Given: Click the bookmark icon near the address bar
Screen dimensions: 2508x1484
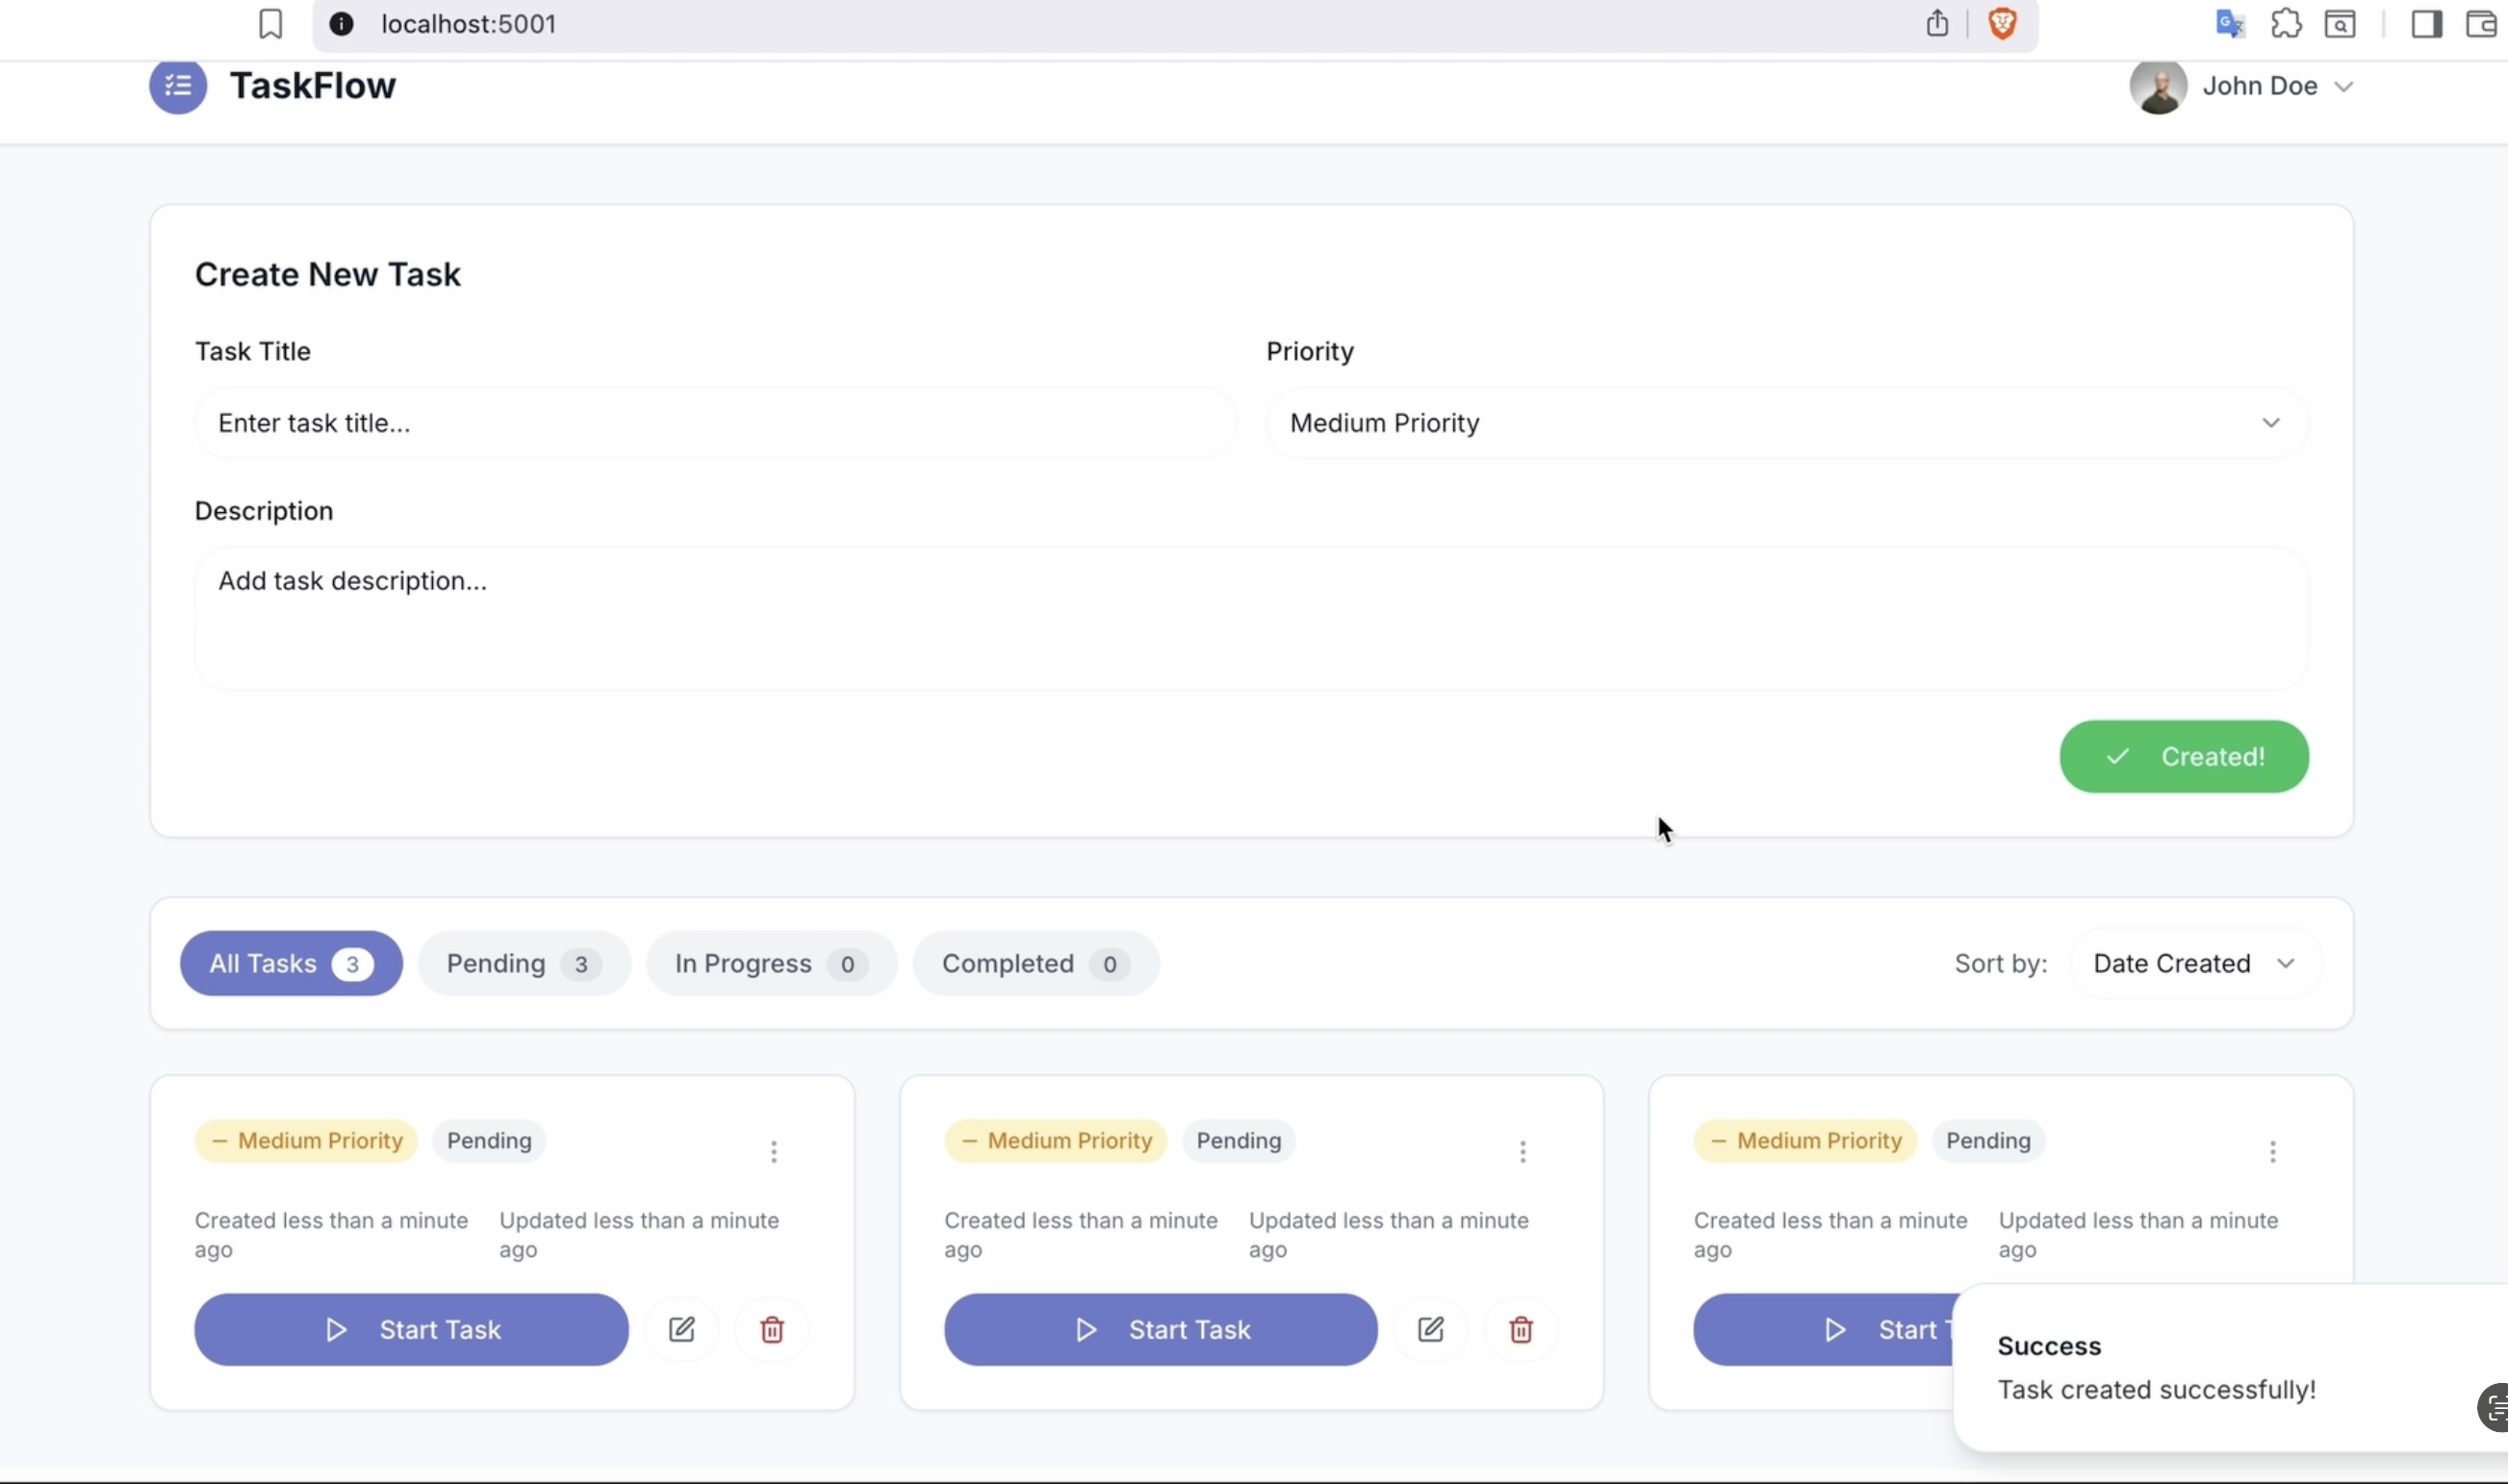Looking at the screenshot, I should 271,24.
